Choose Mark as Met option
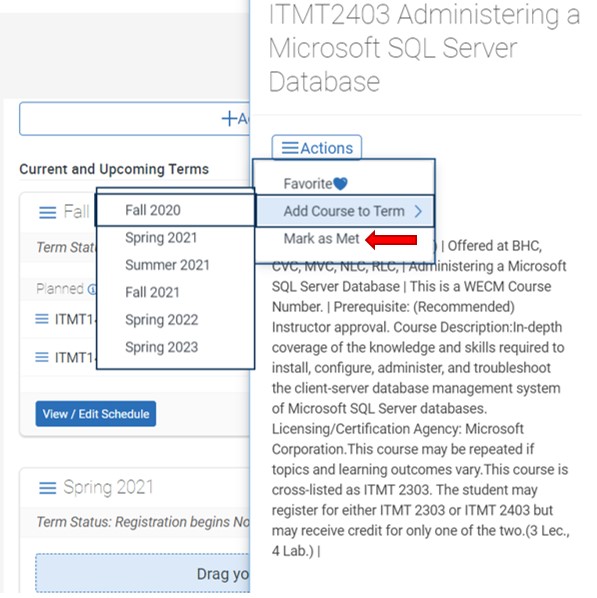The width and height of the screenshot is (597, 598). click(321, 239)
